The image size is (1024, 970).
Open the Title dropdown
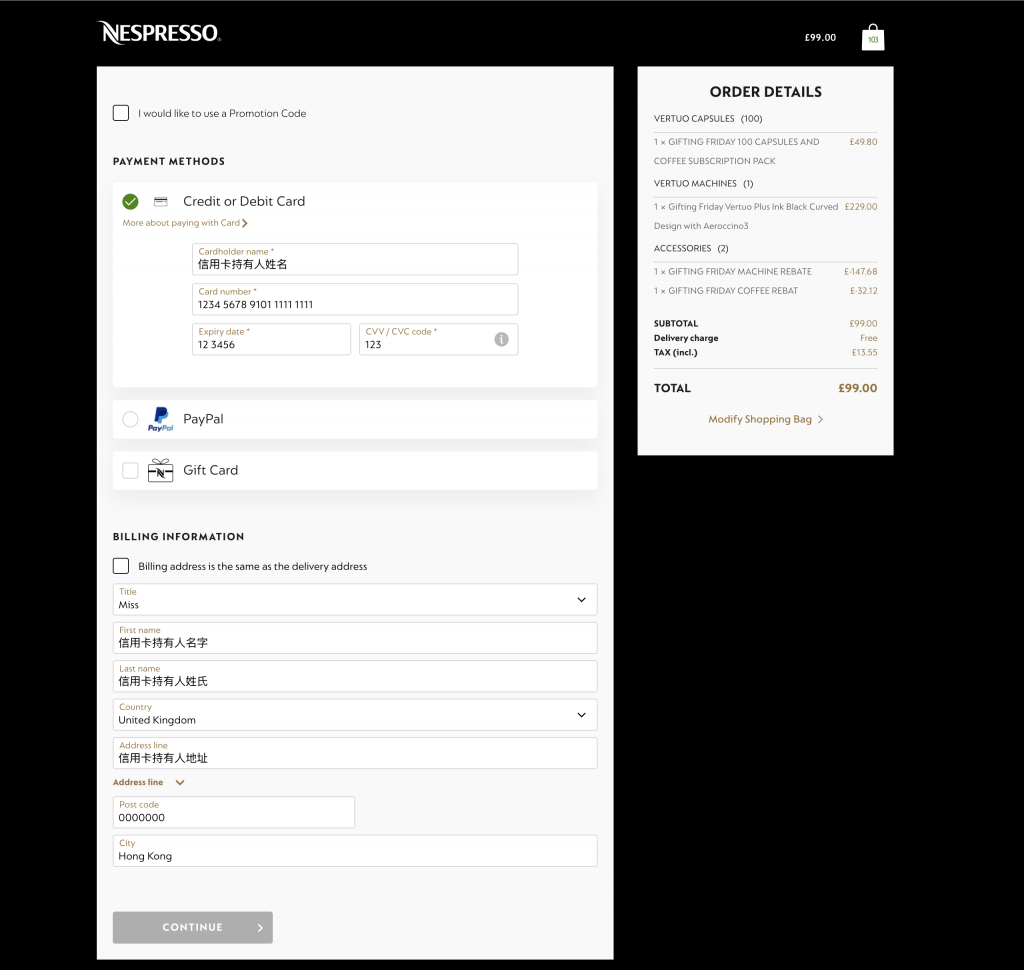coord(355,599)
